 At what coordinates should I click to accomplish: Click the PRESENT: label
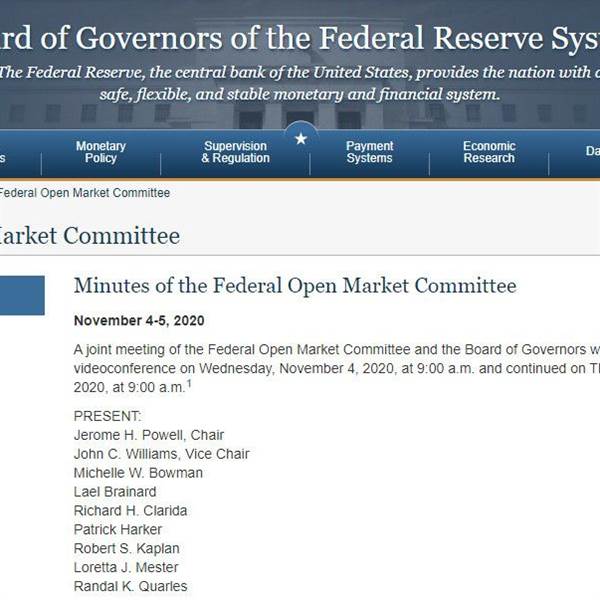click(x=108, y=416)
